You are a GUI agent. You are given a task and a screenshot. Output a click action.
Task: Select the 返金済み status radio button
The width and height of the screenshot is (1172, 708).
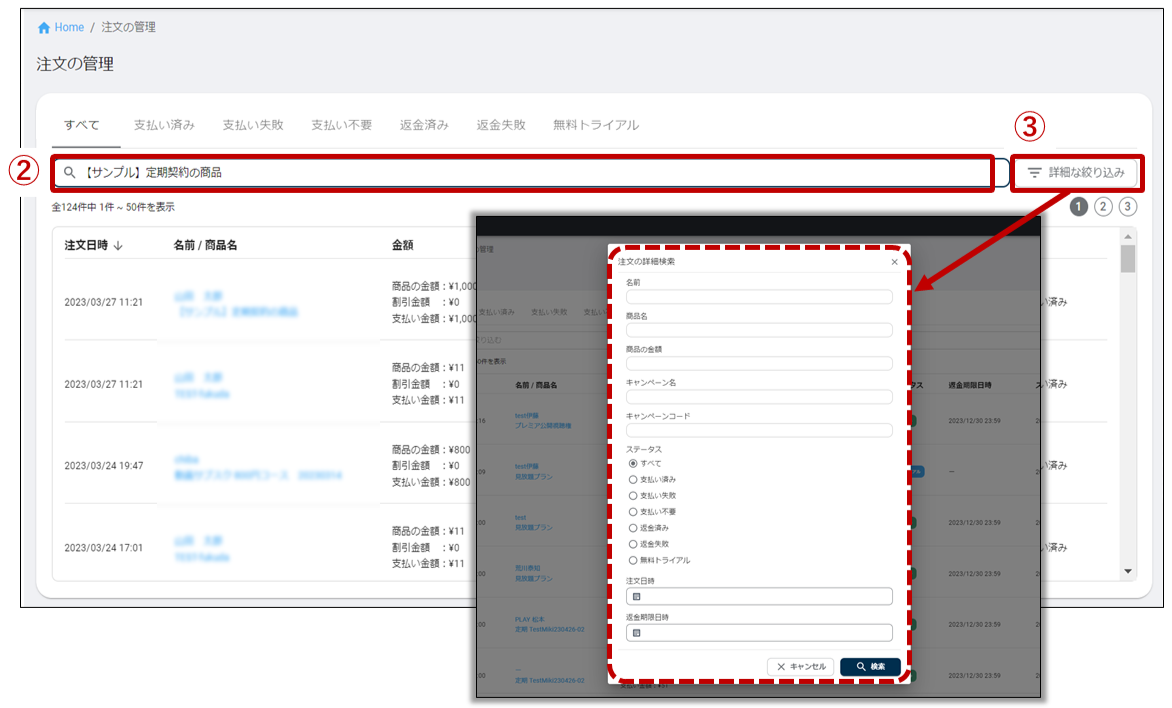(633, 528)
